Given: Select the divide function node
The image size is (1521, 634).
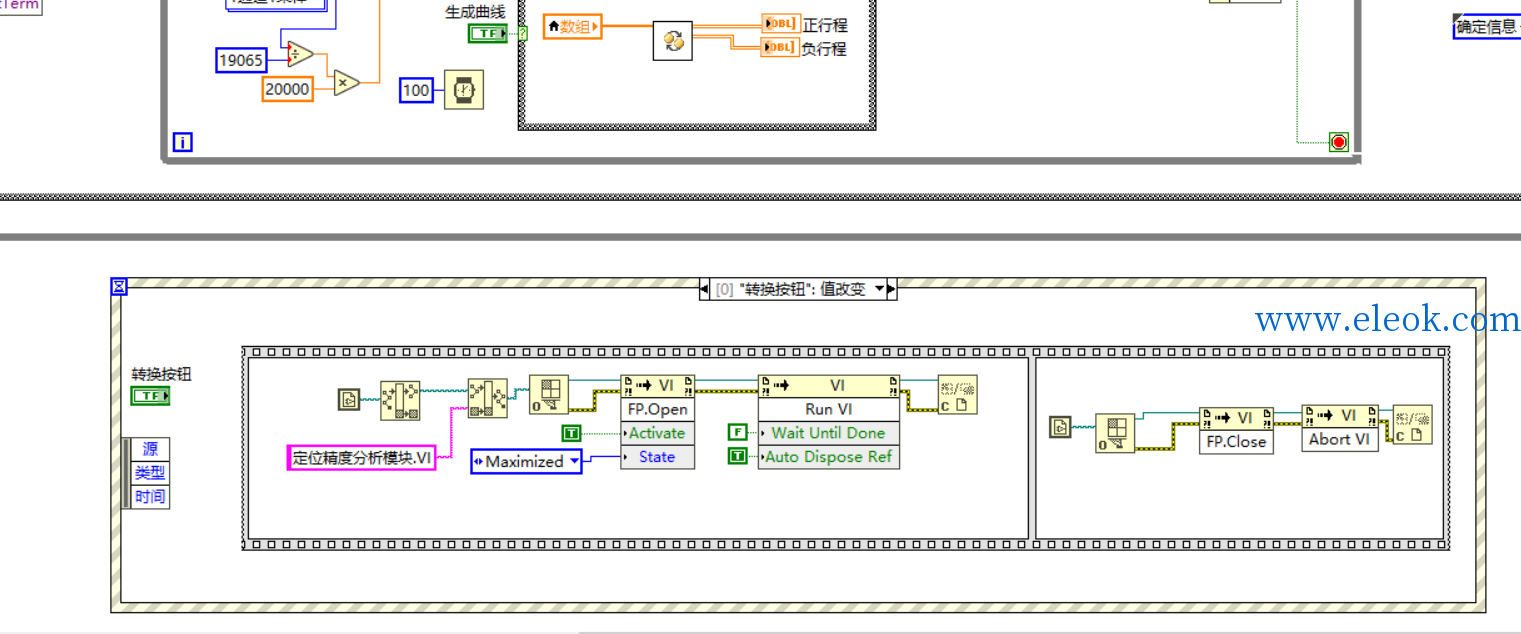Looking at the screenshot, I should [299, 53].
